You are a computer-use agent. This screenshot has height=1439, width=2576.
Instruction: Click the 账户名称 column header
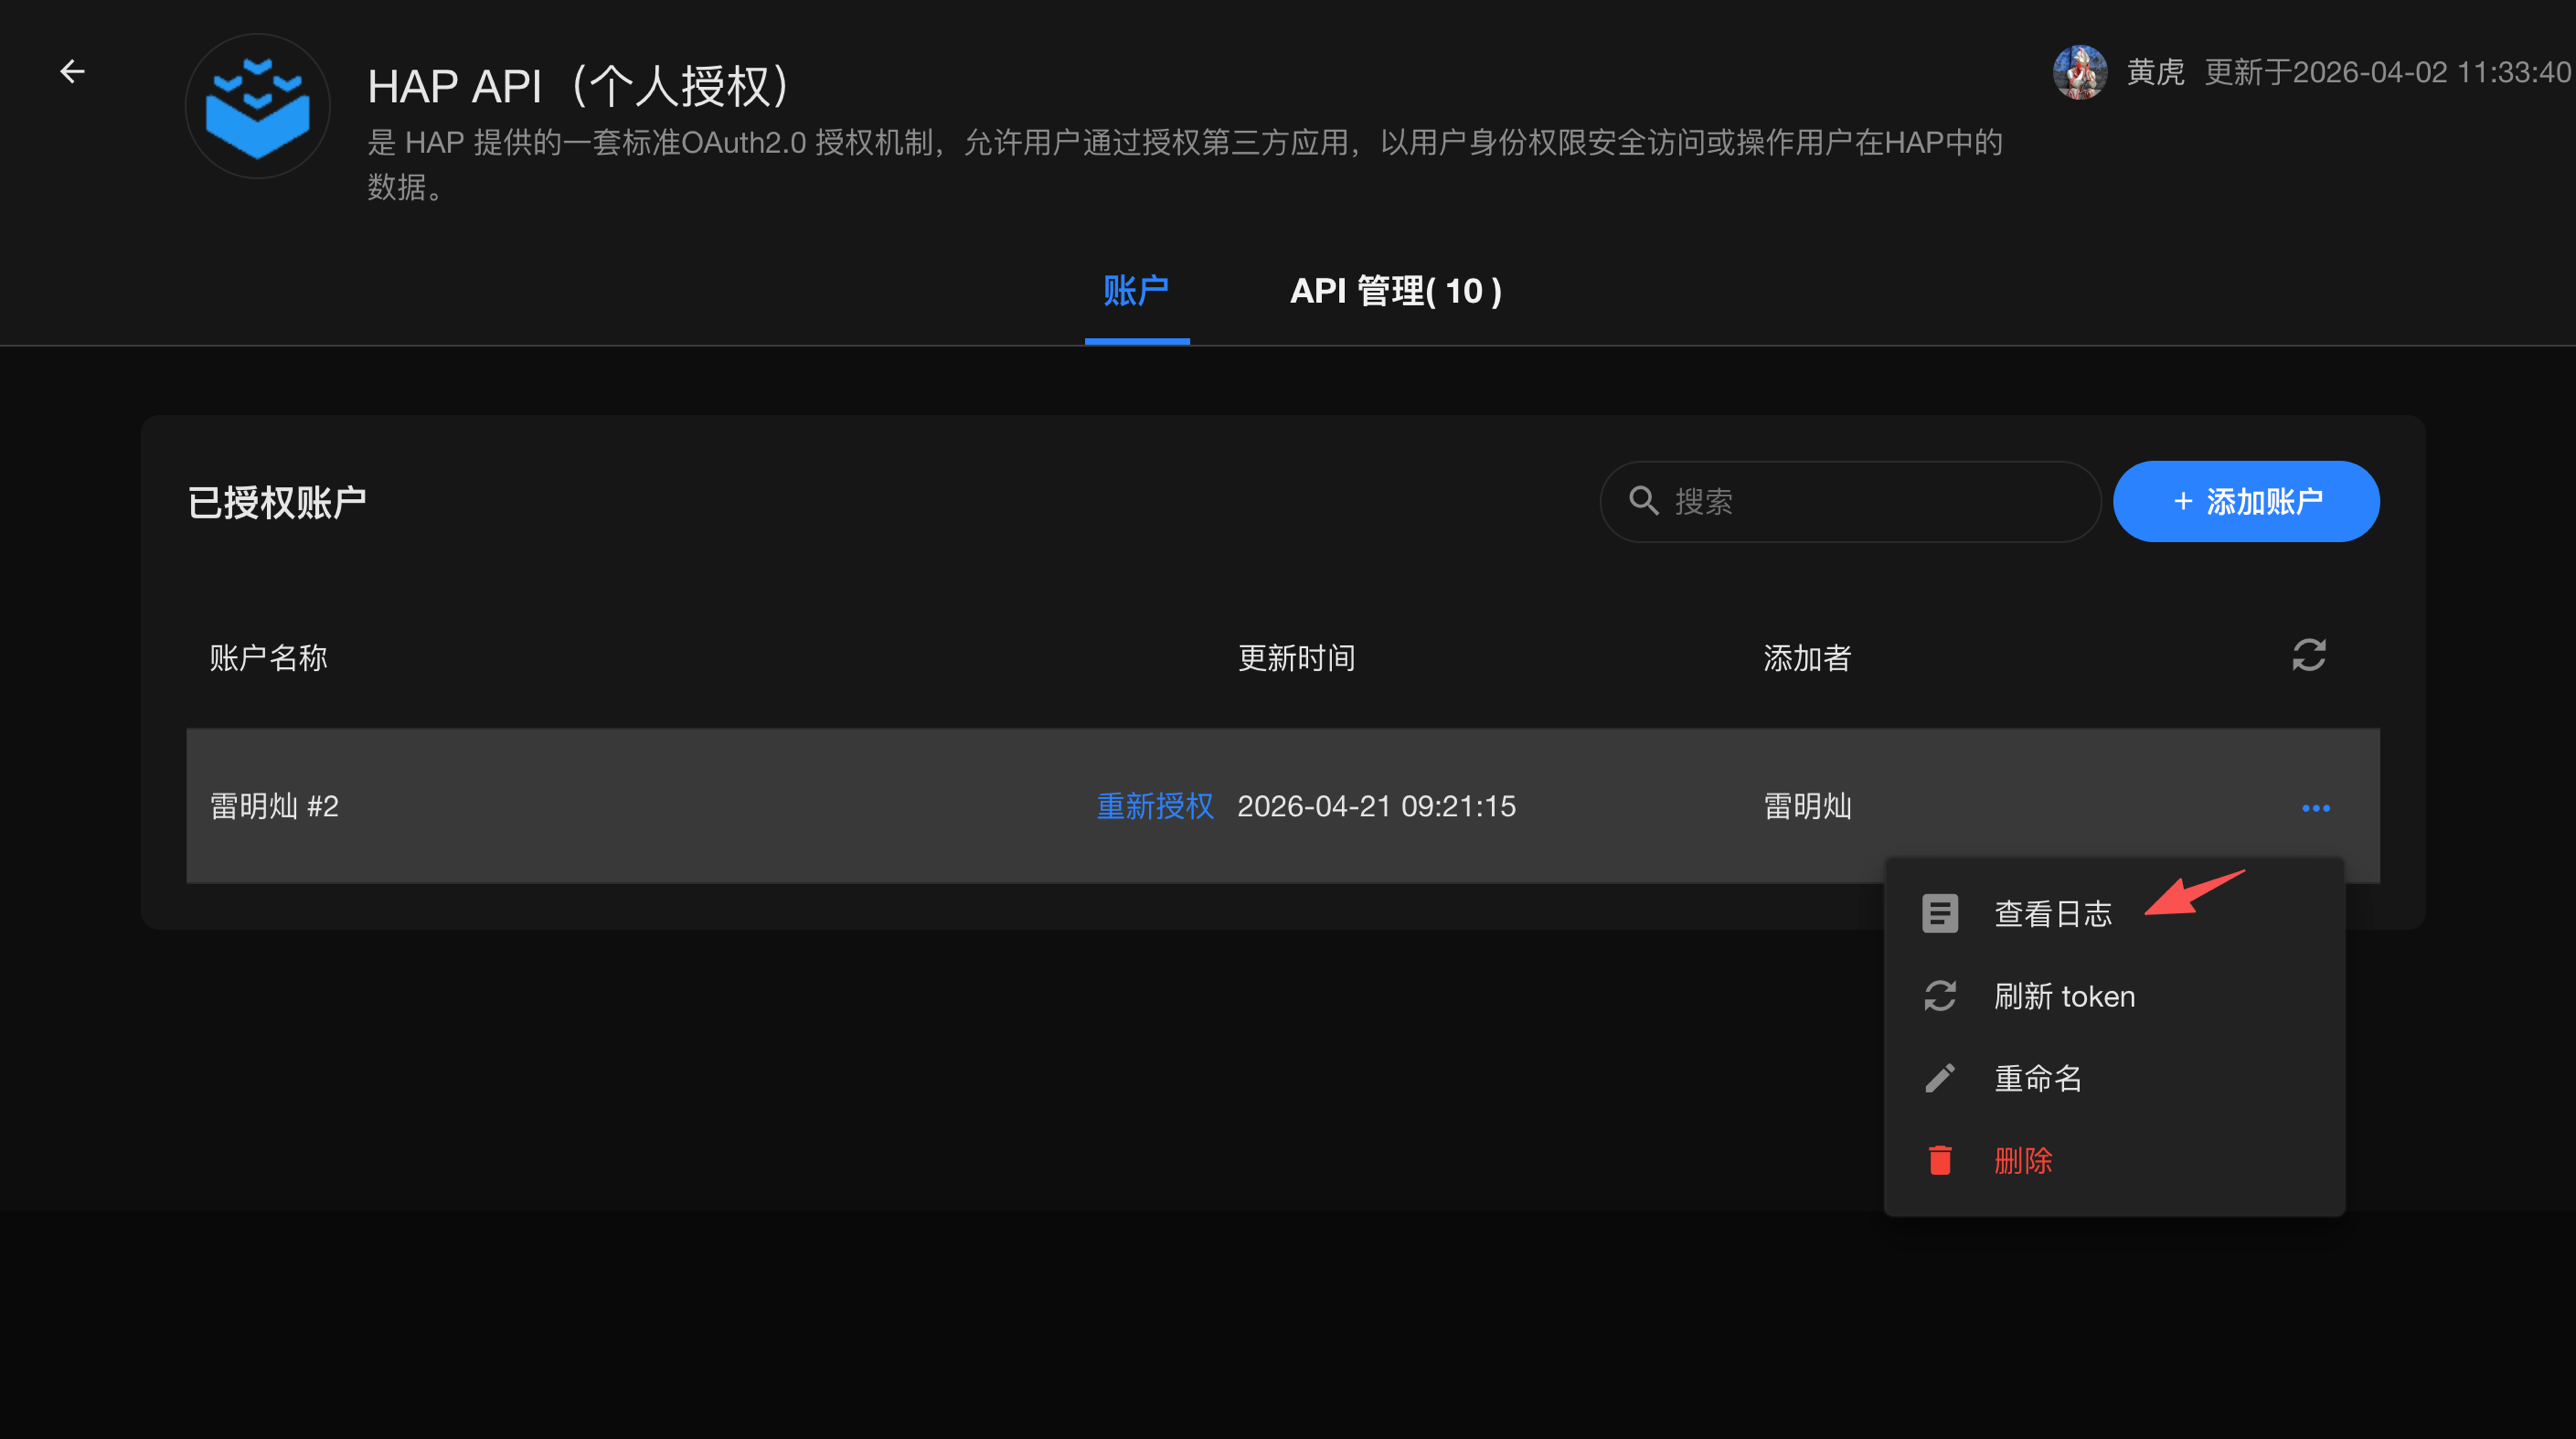(269, 658)
